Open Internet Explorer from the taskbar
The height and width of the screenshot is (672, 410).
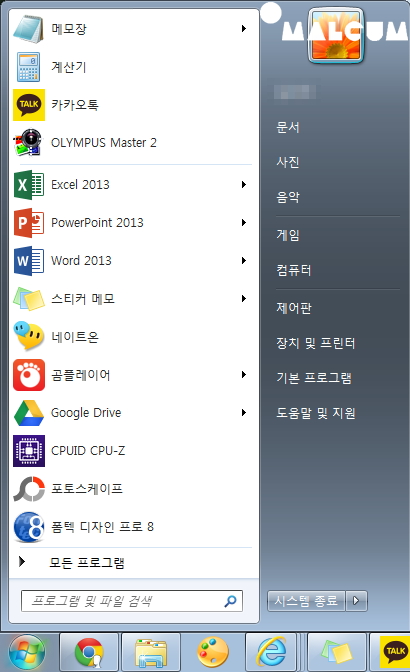[271, 652]
